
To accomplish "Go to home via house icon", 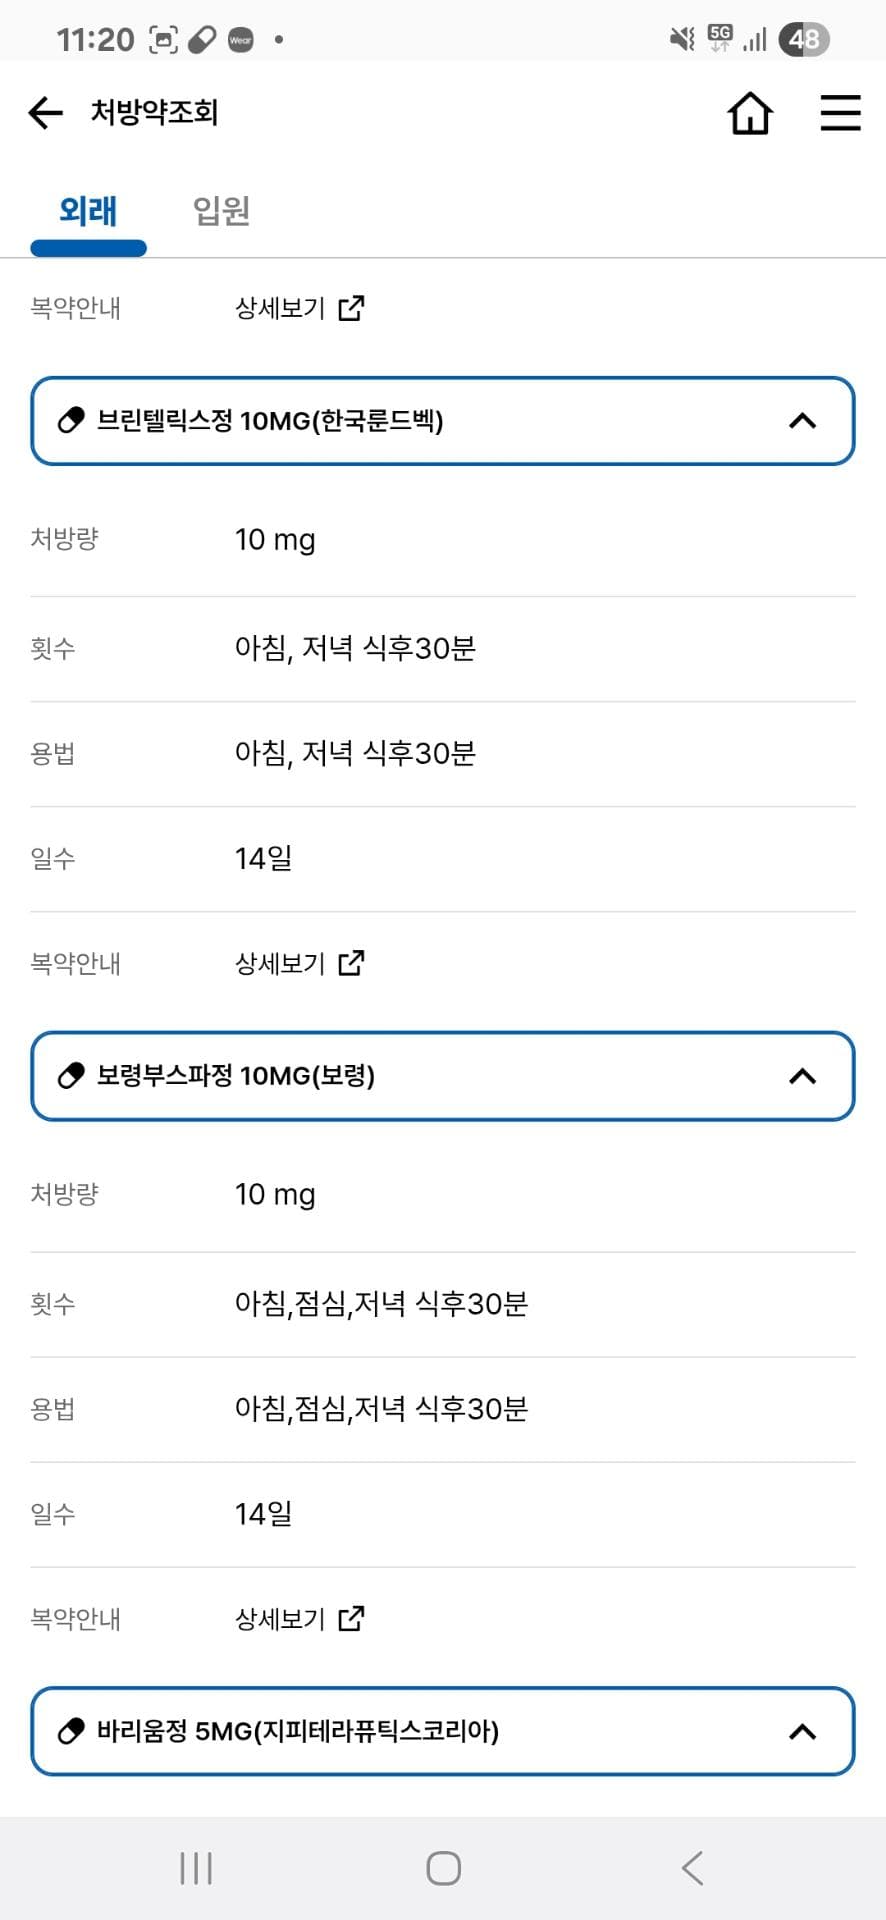I will click(x=750, y=113).
